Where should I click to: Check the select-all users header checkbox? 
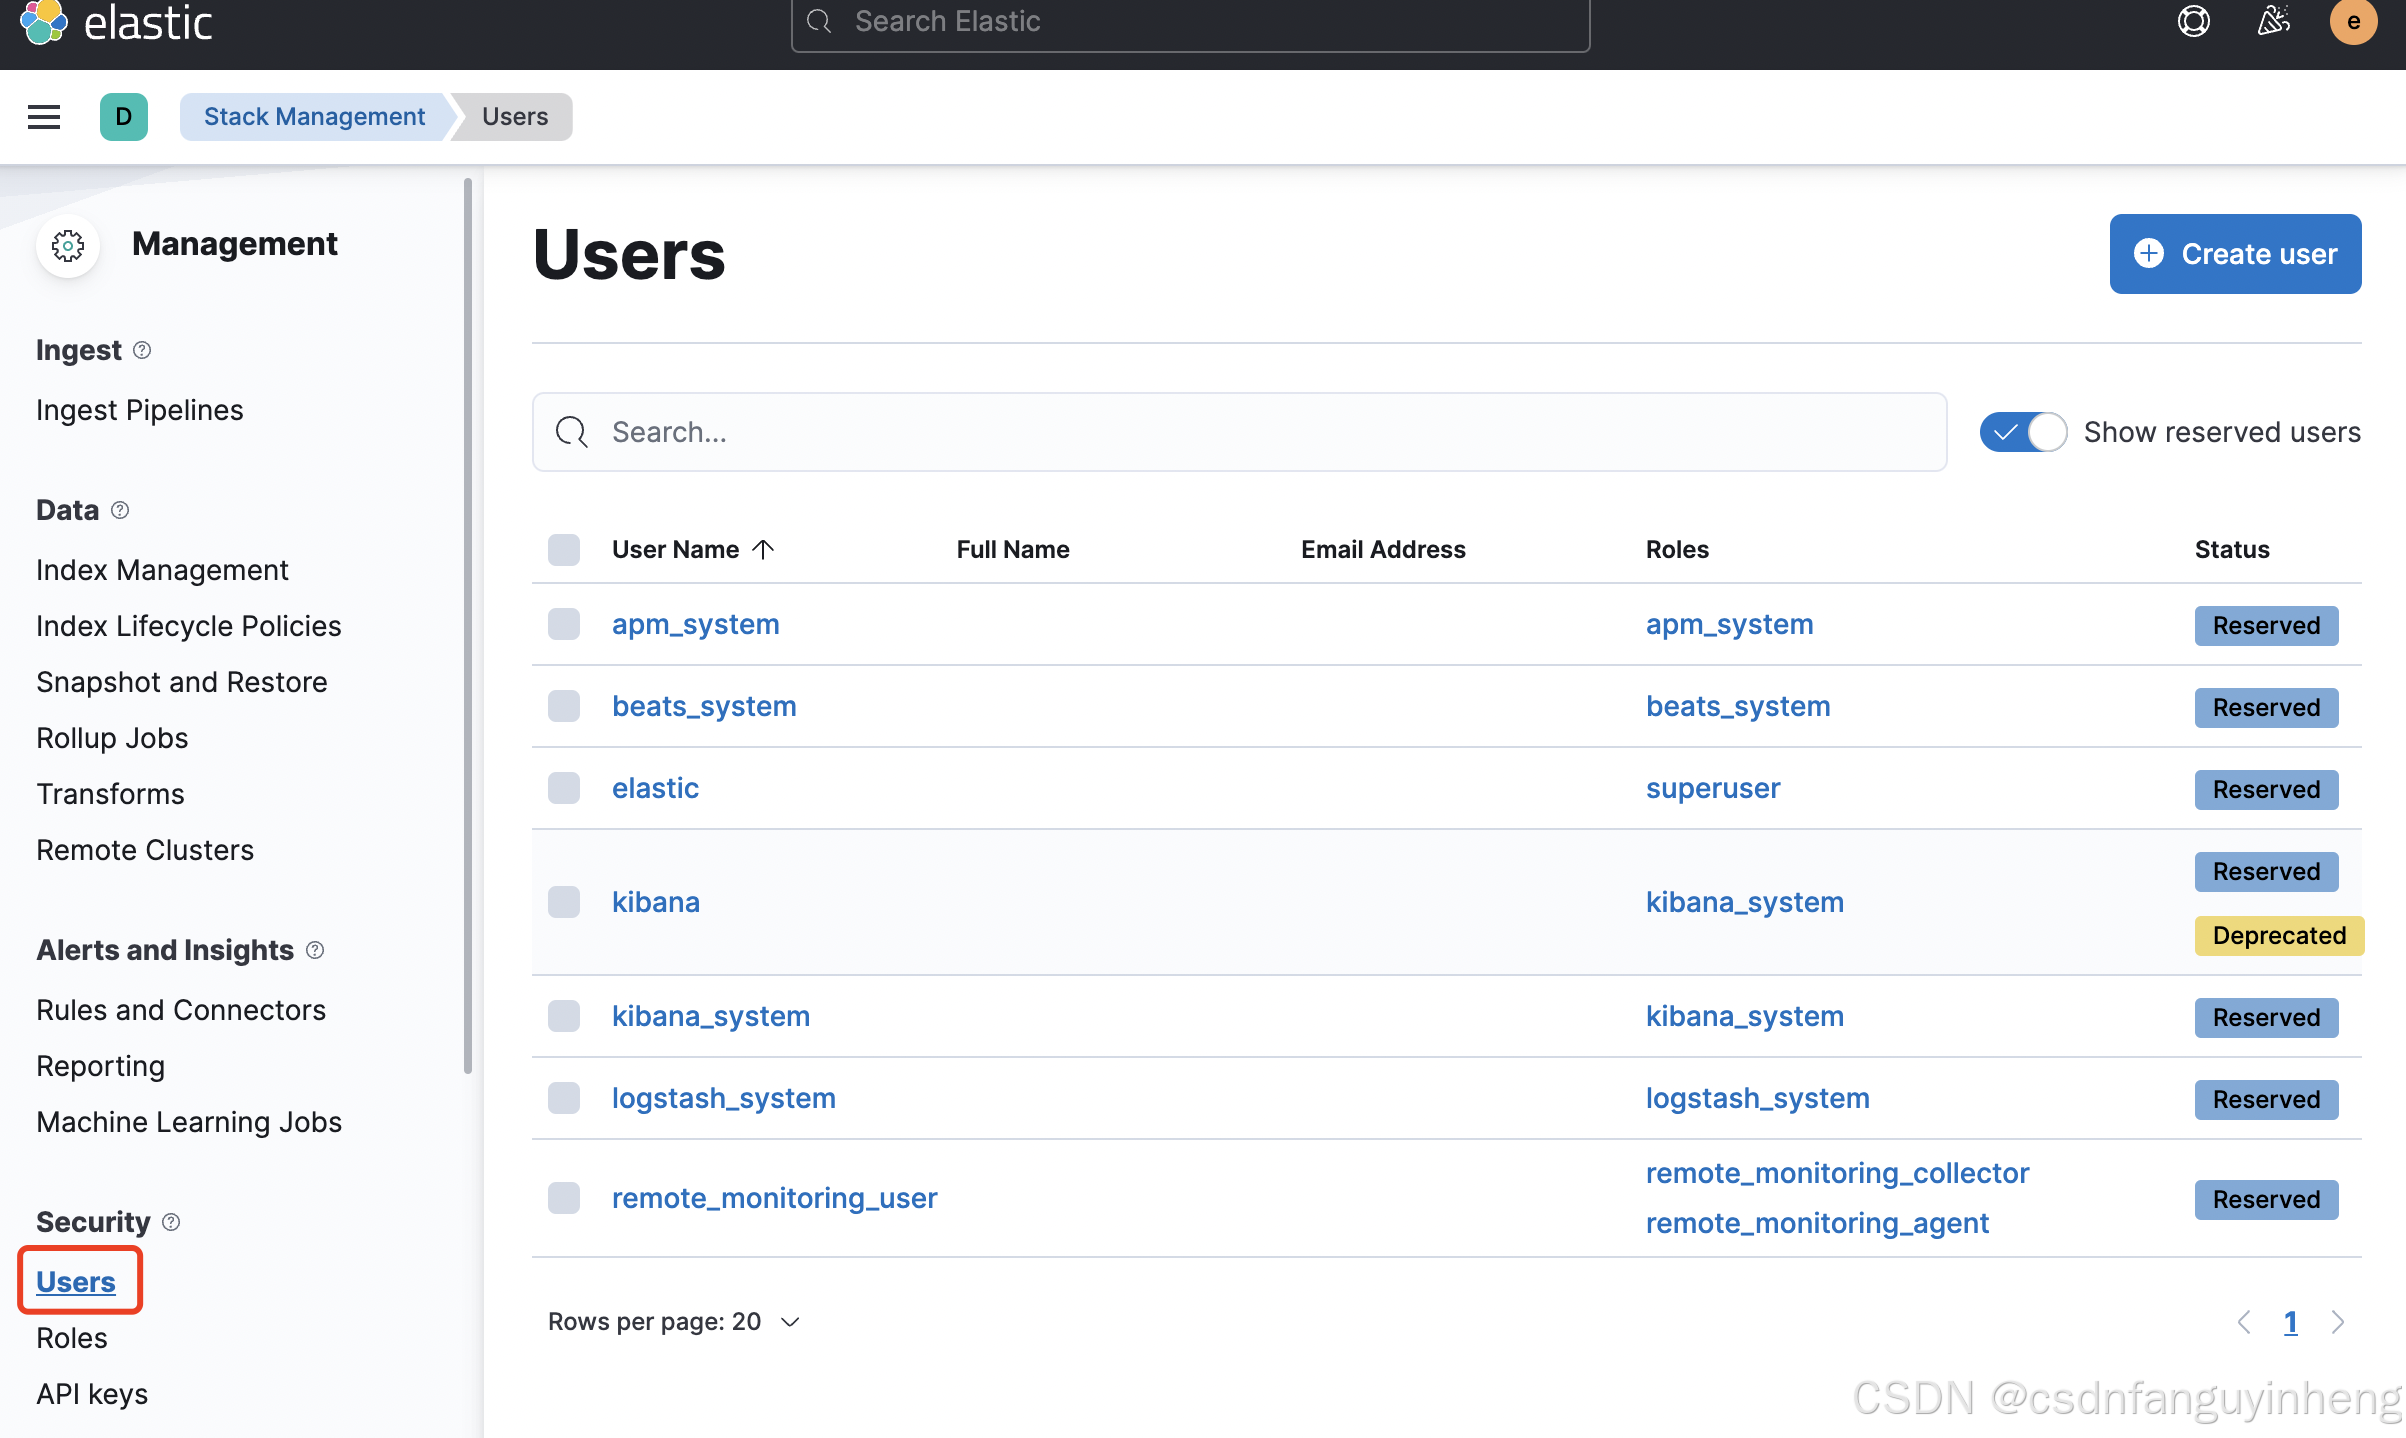[x=564, y=549]
